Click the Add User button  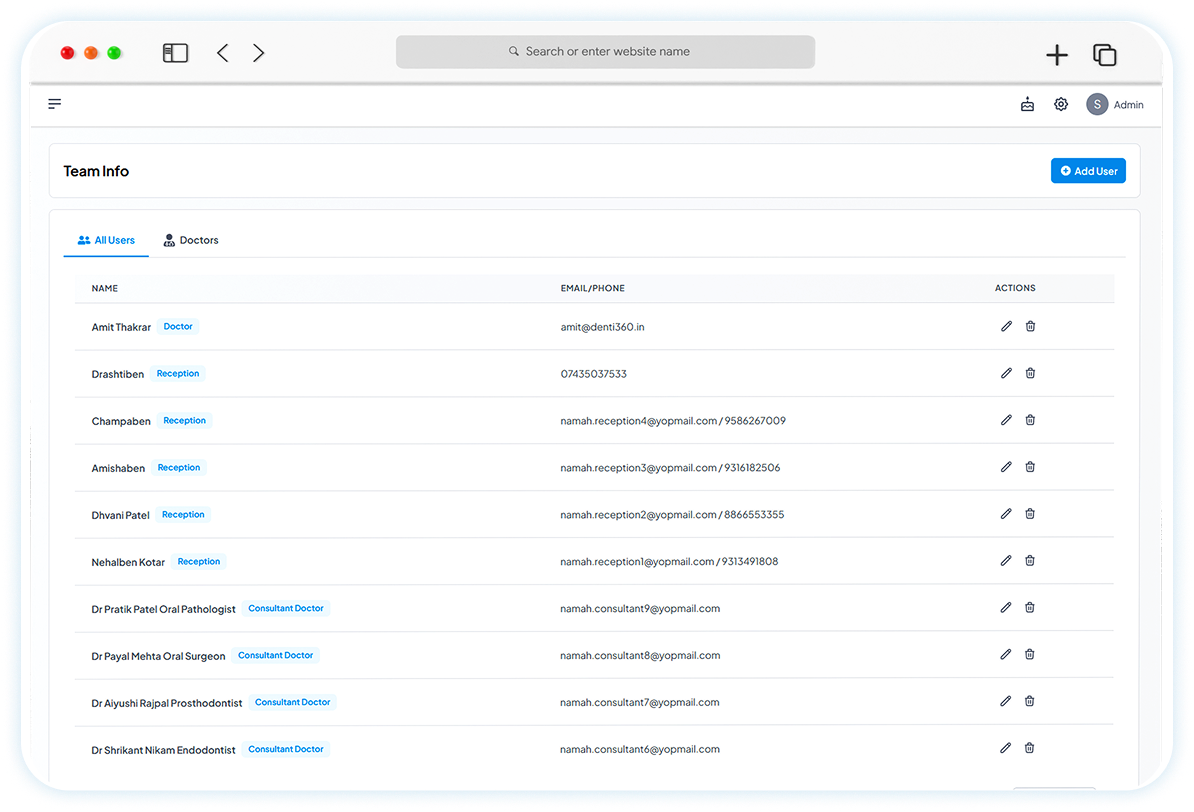tap(1088, 171)
